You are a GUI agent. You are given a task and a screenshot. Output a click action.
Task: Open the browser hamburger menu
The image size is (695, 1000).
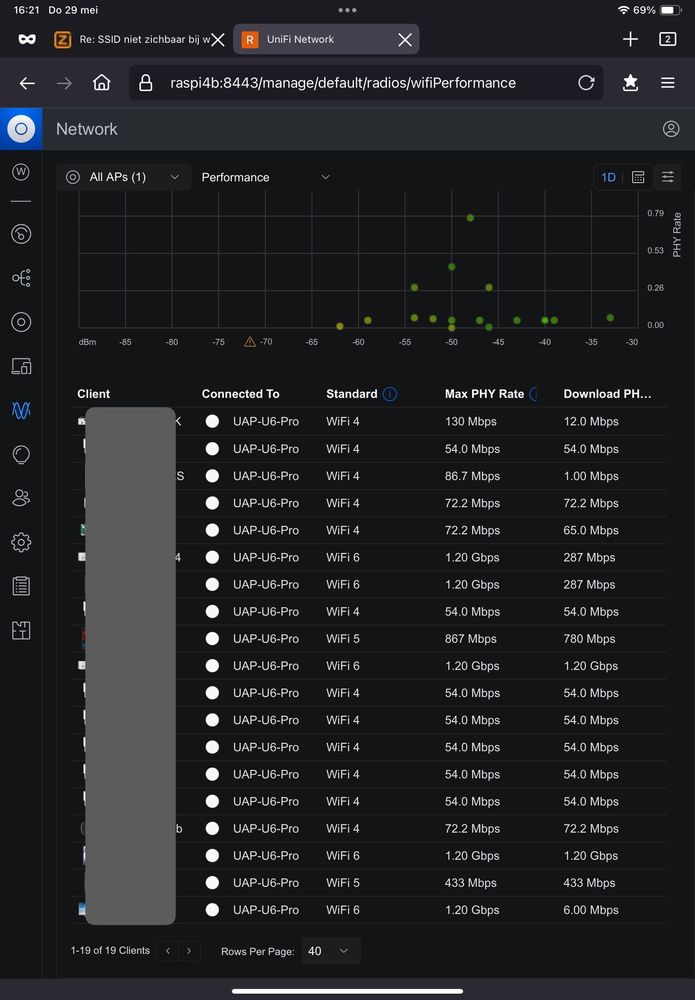tap(668, 83)
